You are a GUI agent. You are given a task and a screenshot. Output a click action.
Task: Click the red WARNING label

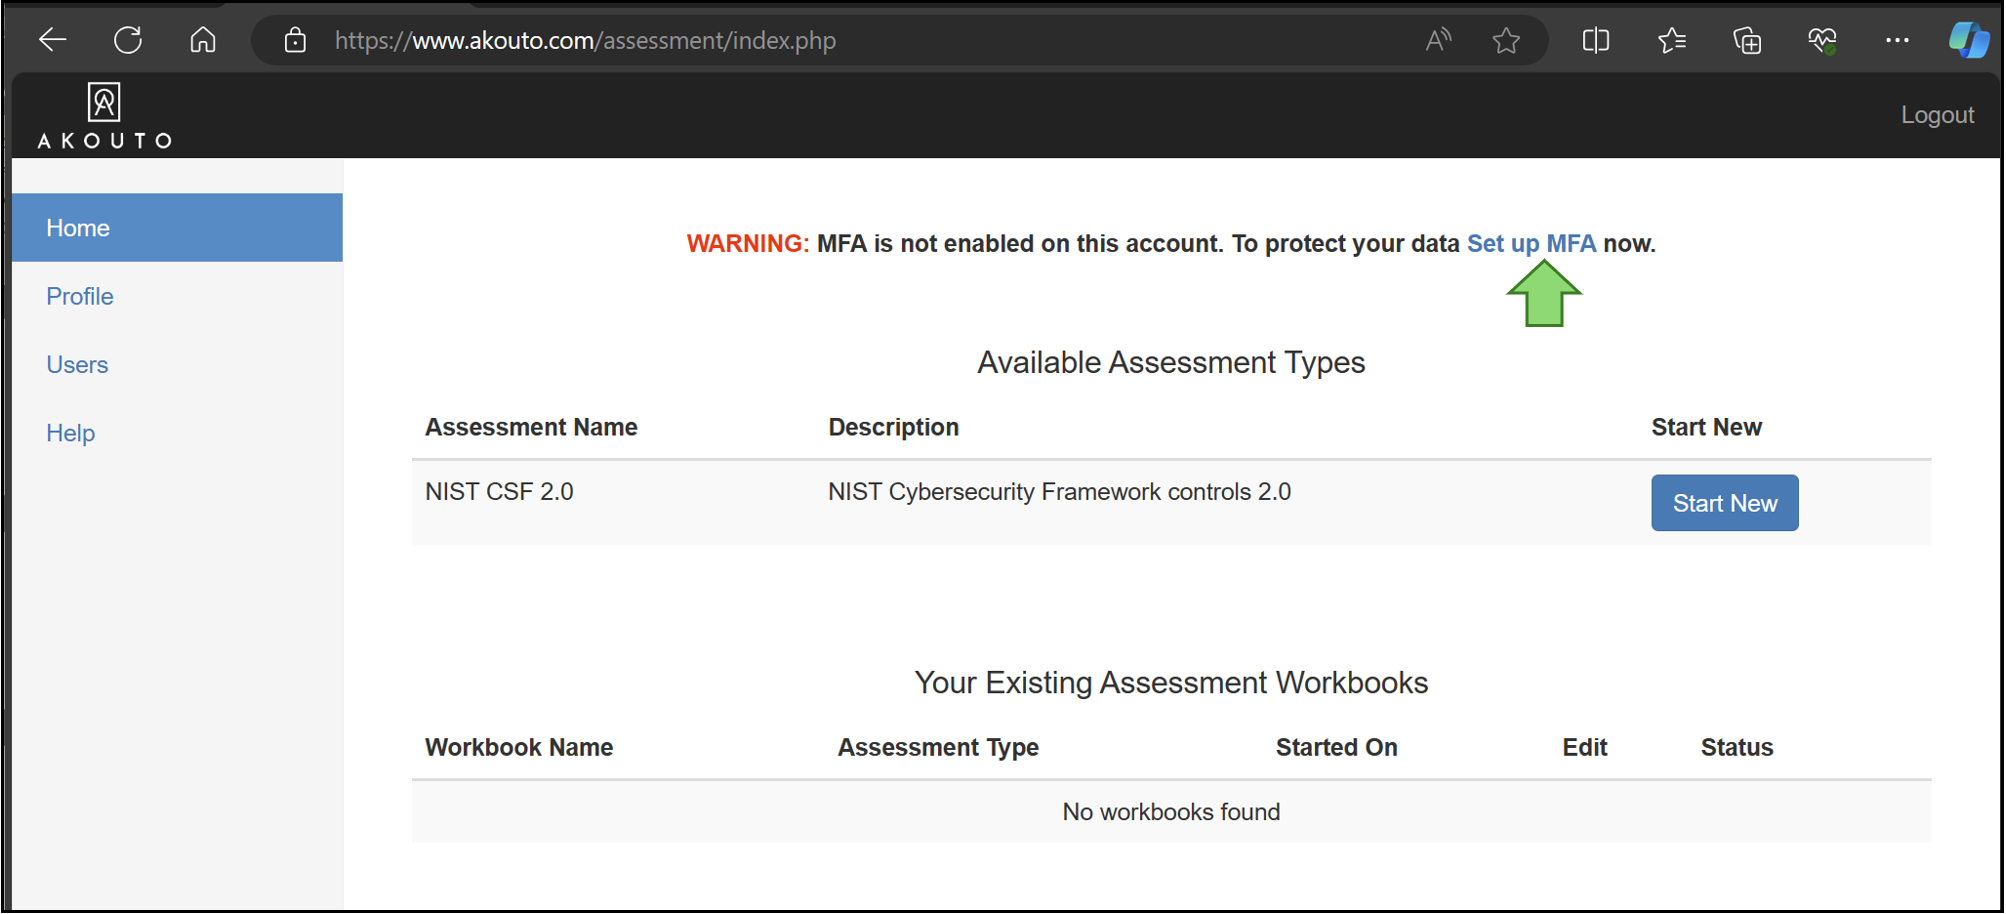[747, 244]
